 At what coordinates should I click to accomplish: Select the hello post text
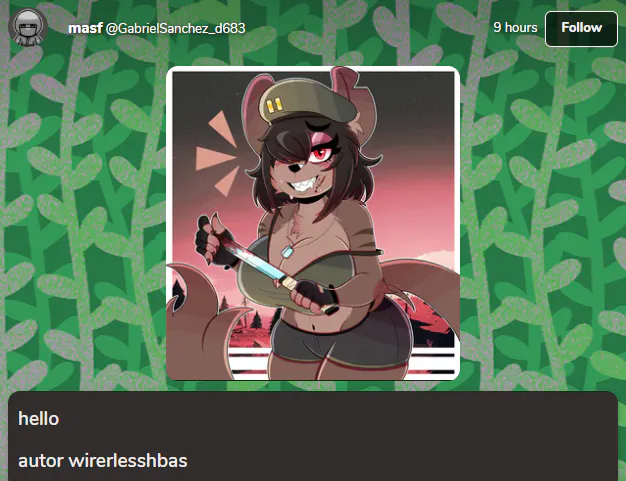38,419
